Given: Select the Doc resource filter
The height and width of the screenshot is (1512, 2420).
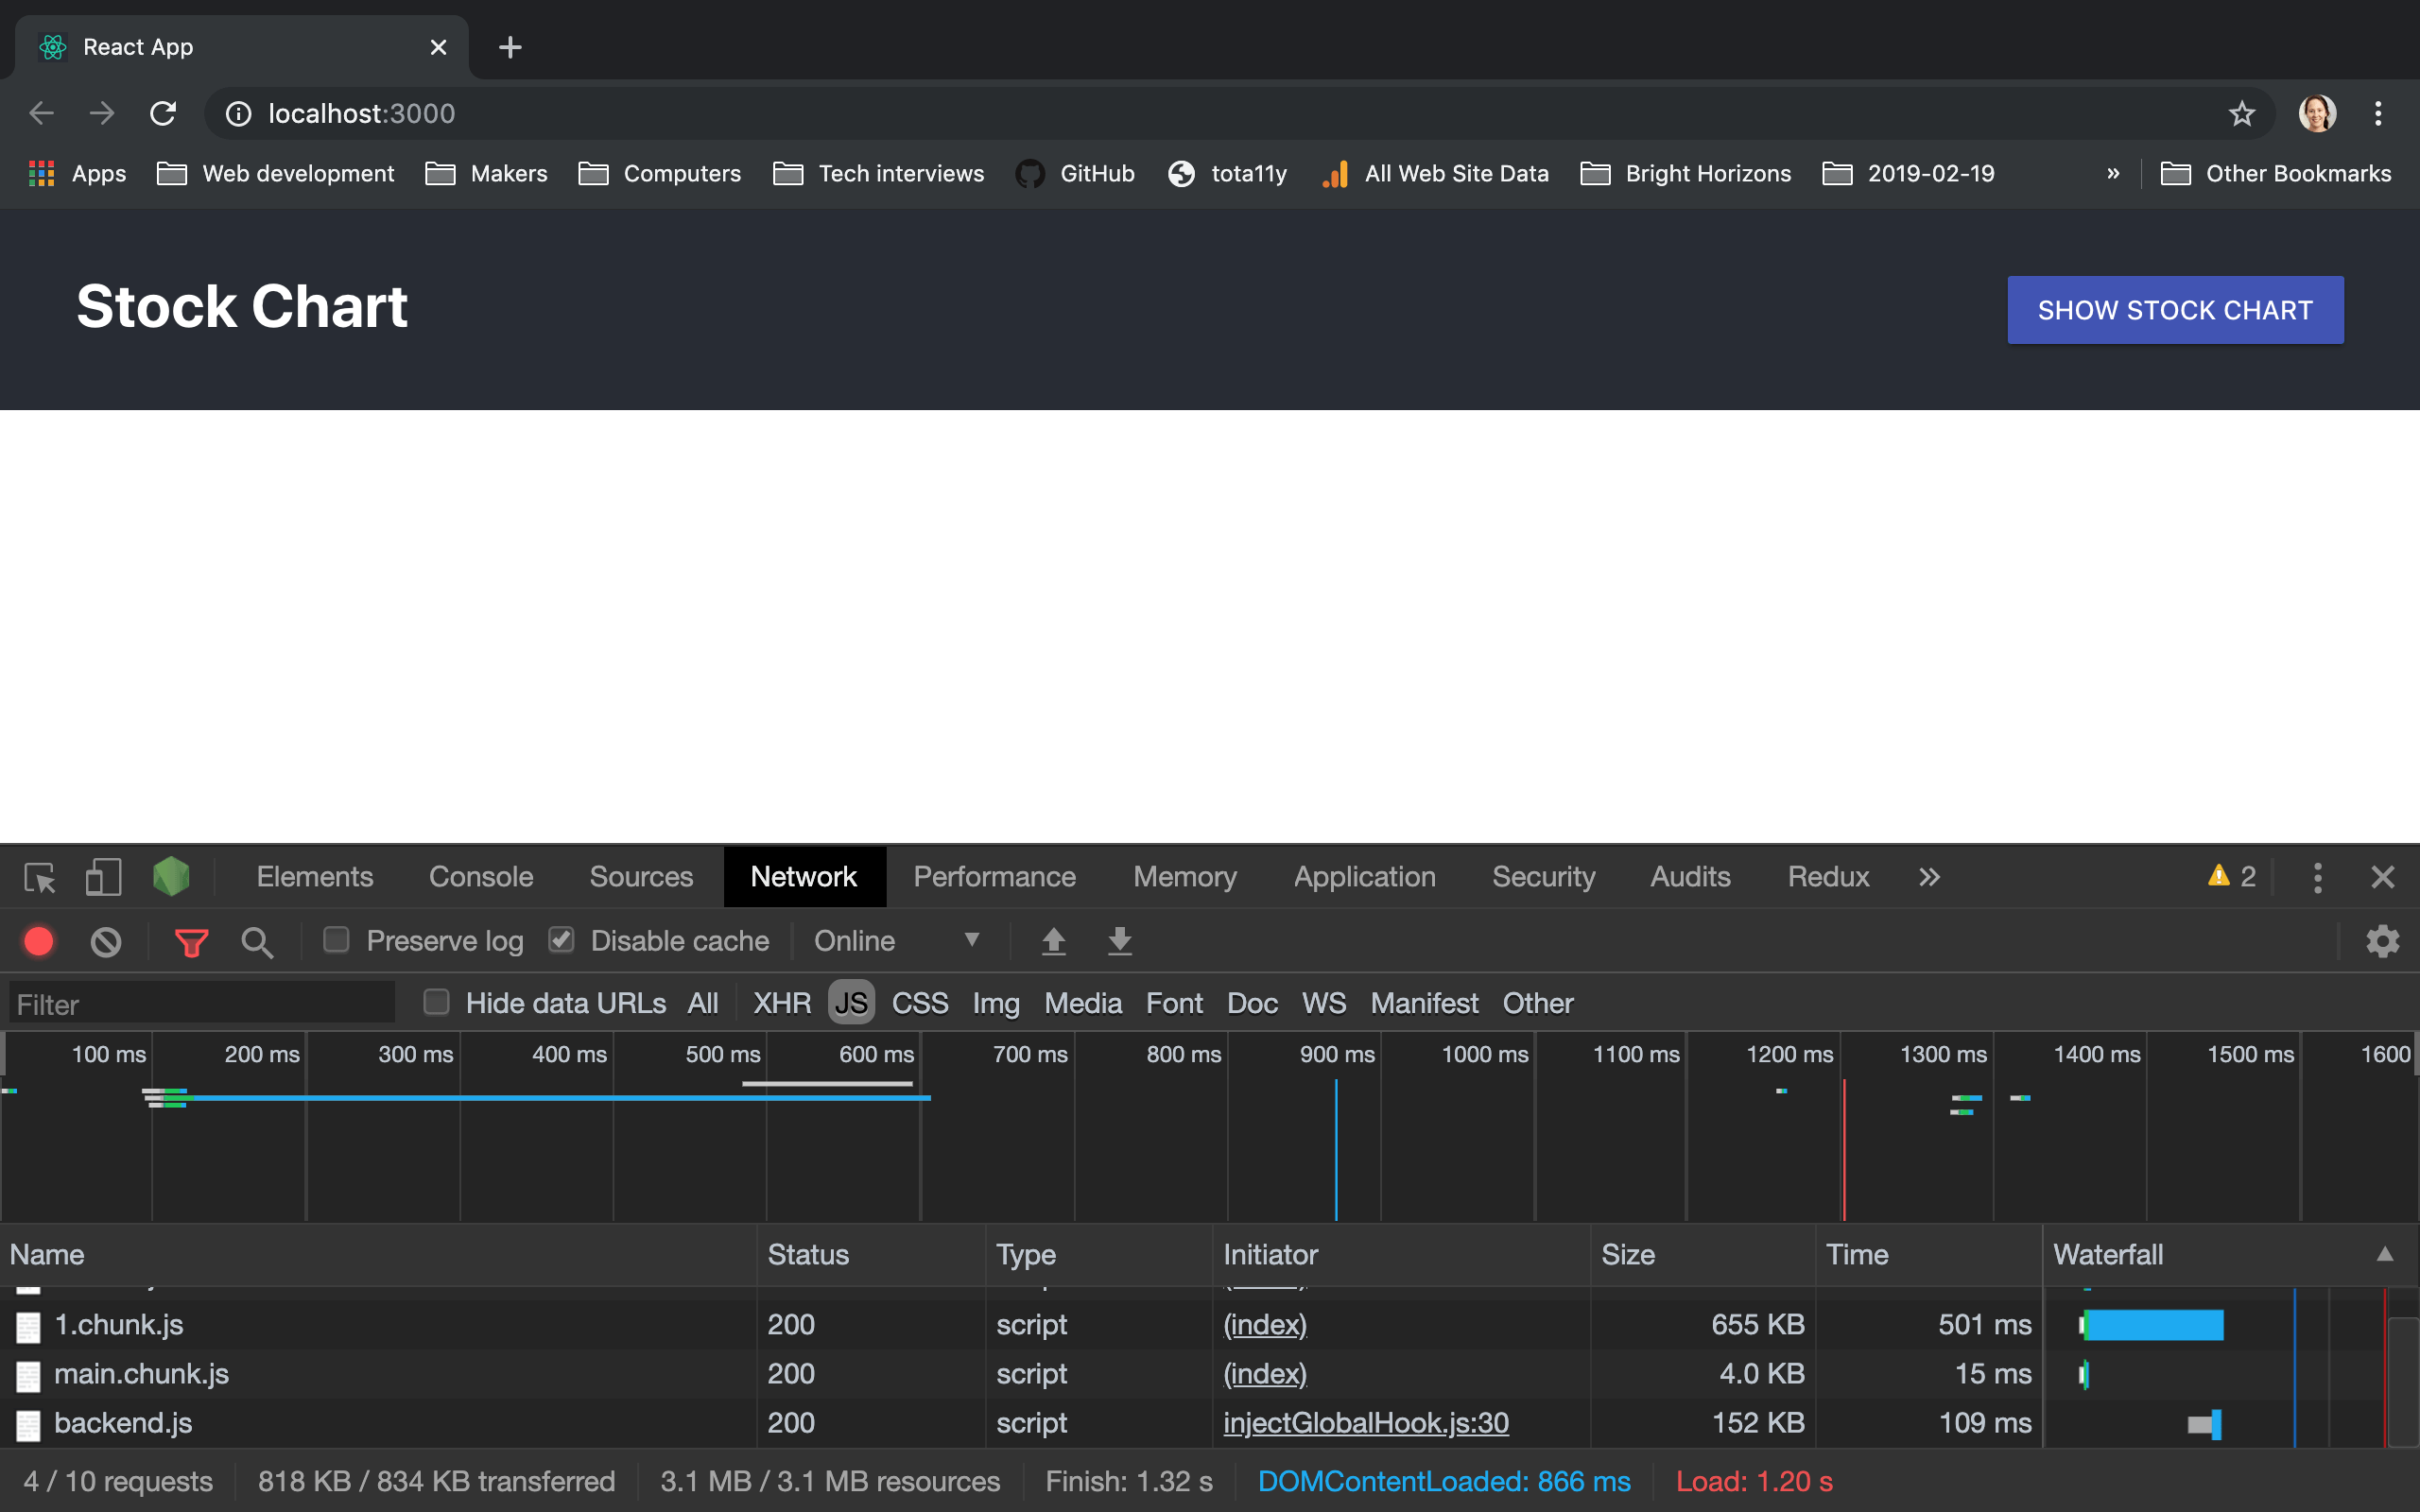Looking at the screenshot, I should click(1252, 1003).
